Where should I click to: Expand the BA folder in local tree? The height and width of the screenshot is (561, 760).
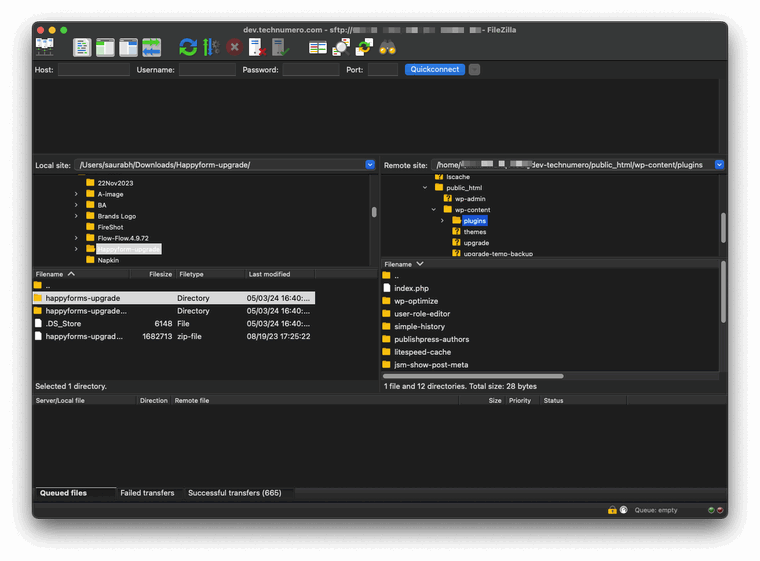[x=76, y=205]
